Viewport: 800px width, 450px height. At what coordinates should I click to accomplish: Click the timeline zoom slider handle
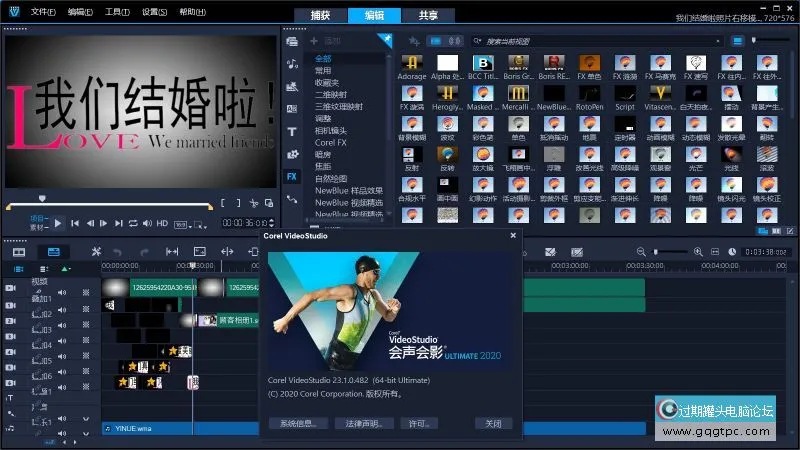click(656, 252)
